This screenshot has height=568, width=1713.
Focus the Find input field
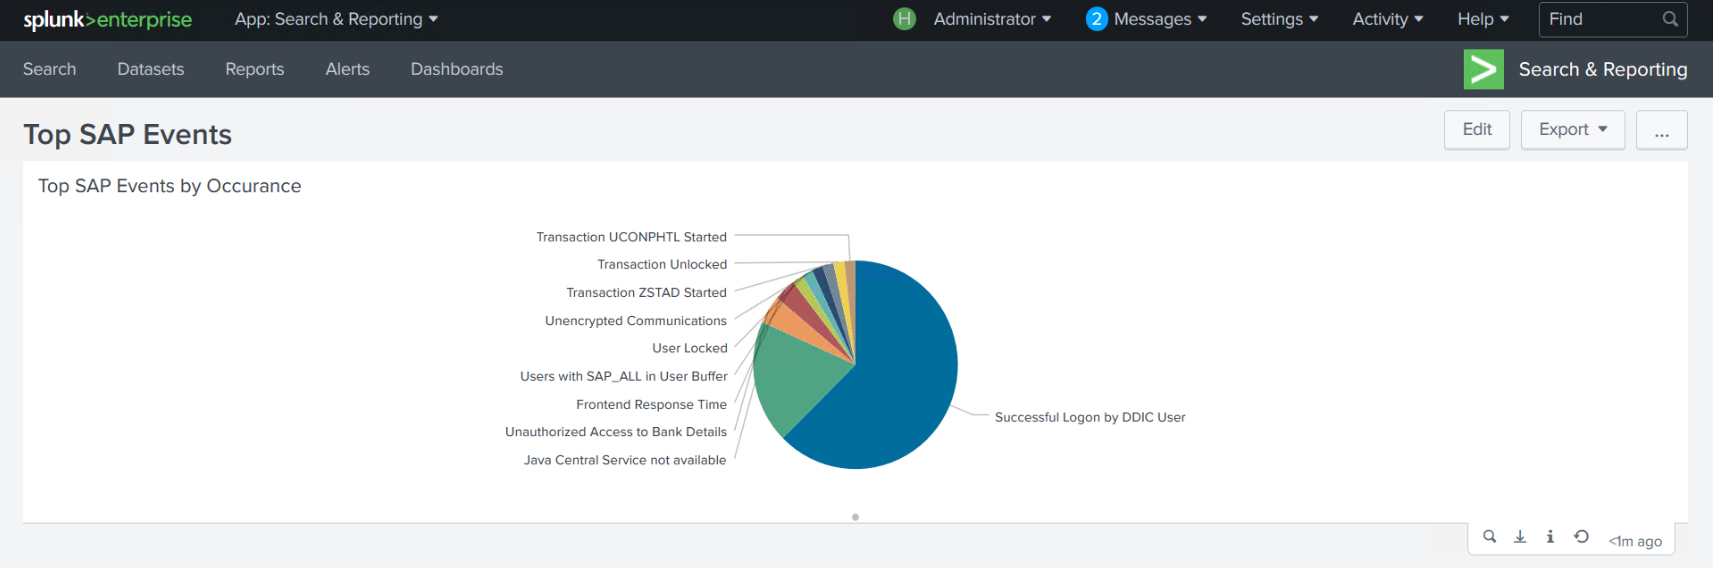1598,19
